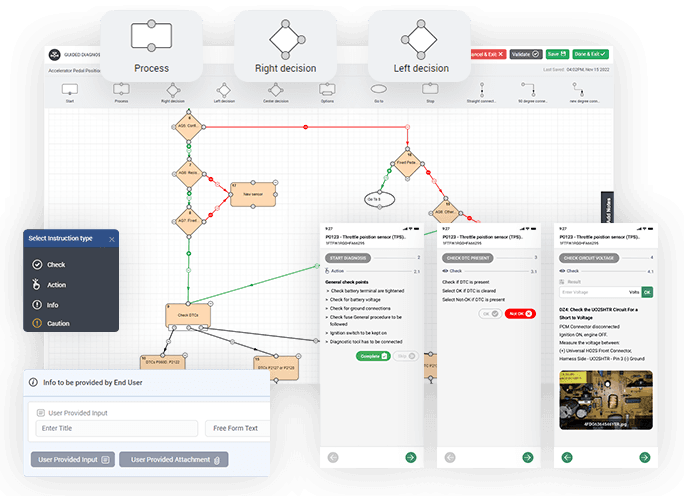
Task: Tap the START DIAGNOSIS step pill
Action: [348, 258]
